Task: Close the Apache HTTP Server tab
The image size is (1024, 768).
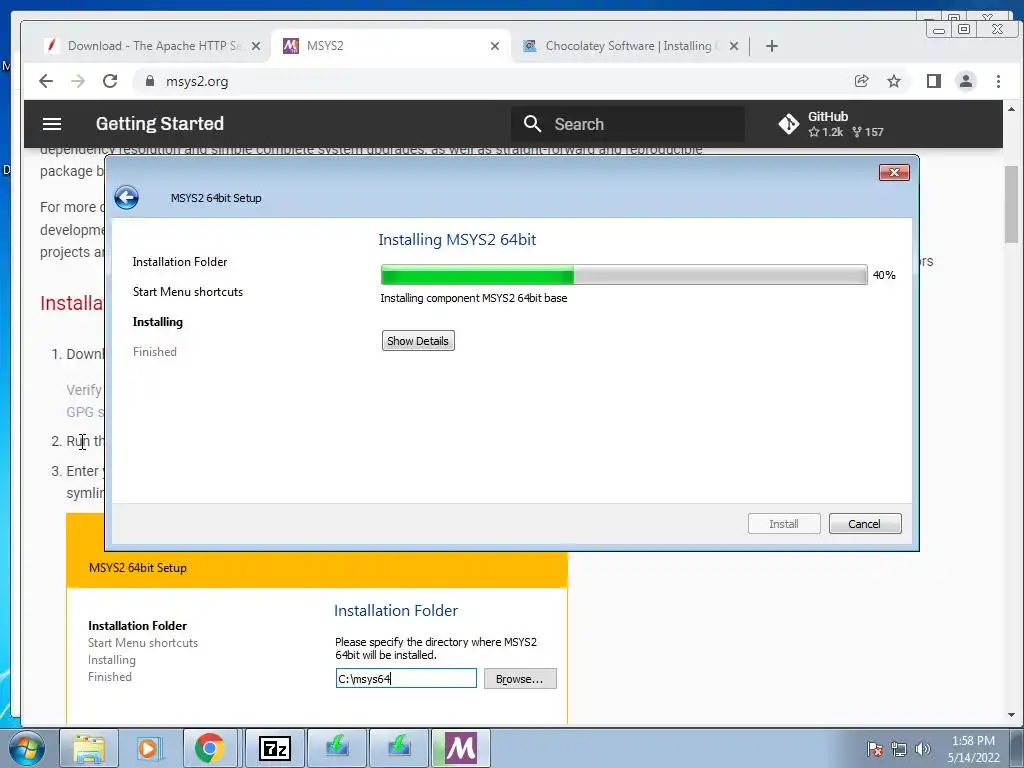Action: pyautogui.click(x=256, y=46)
